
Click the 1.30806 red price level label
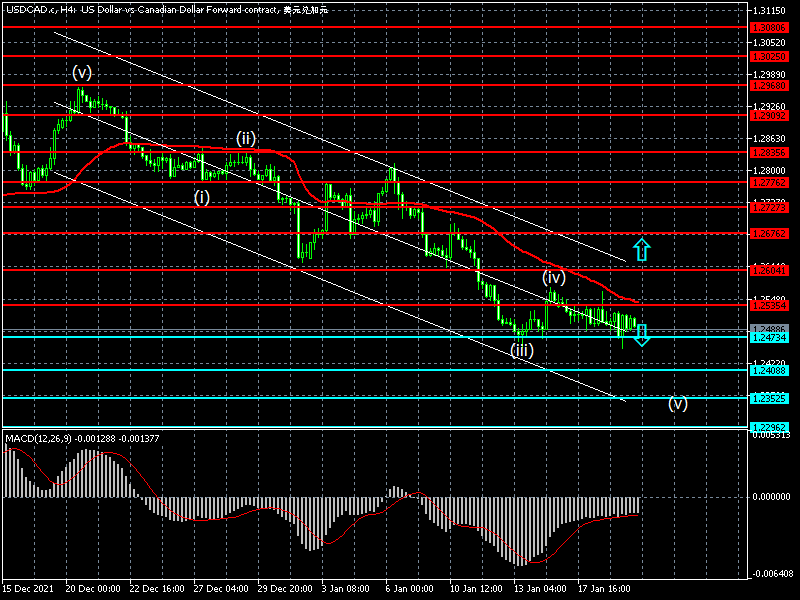(769, 28)
